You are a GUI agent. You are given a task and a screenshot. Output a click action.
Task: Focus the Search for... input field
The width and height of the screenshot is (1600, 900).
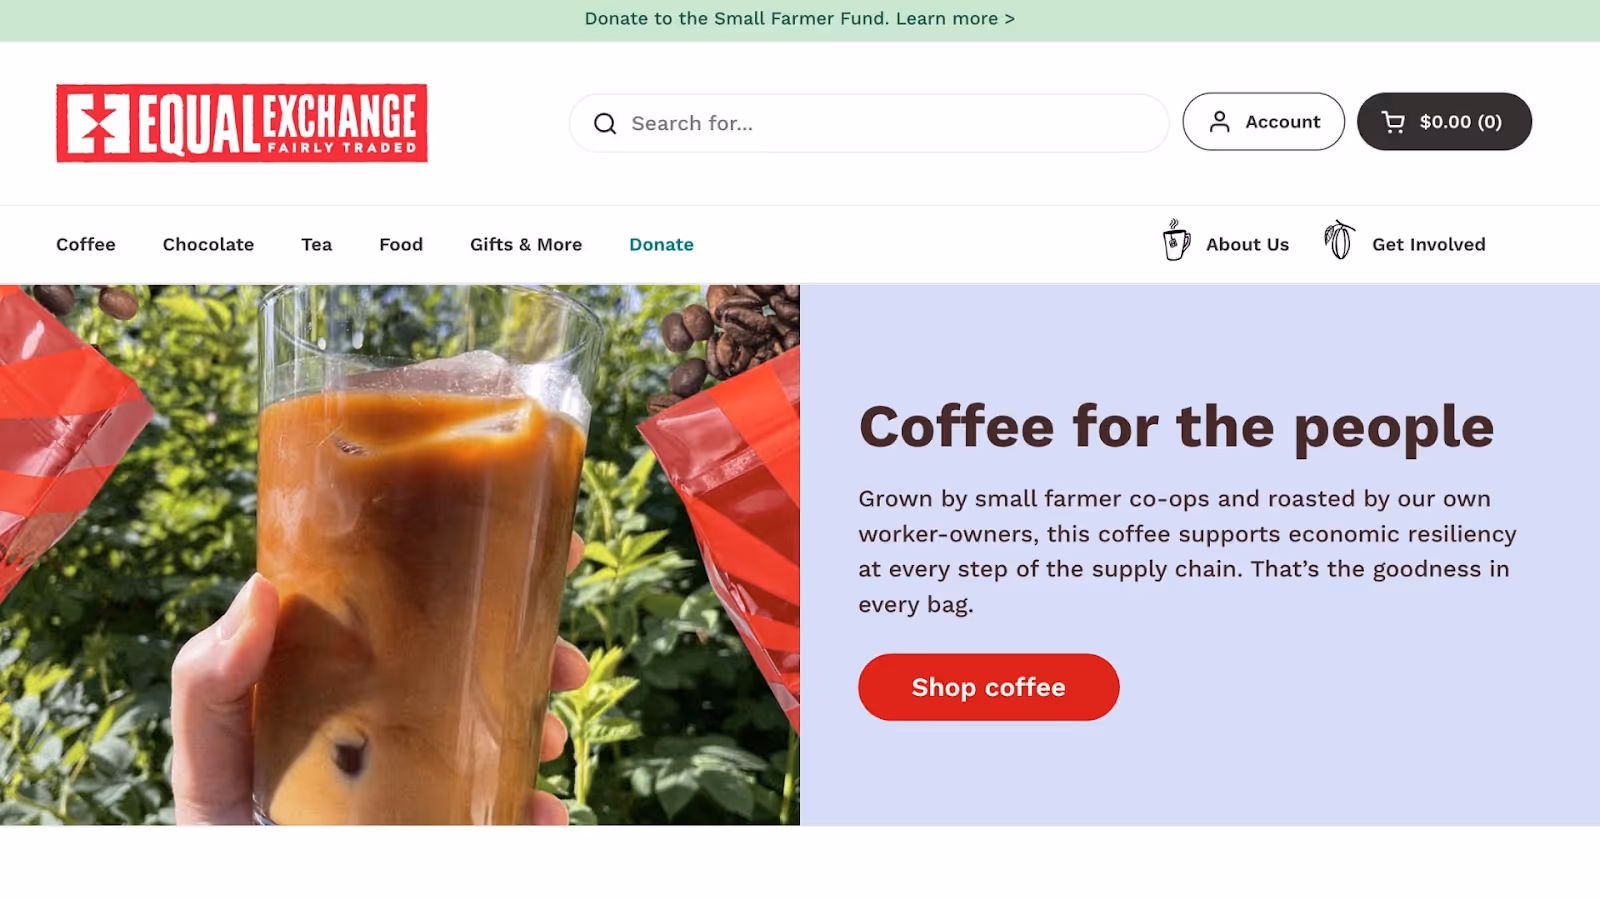pos(869,123)
